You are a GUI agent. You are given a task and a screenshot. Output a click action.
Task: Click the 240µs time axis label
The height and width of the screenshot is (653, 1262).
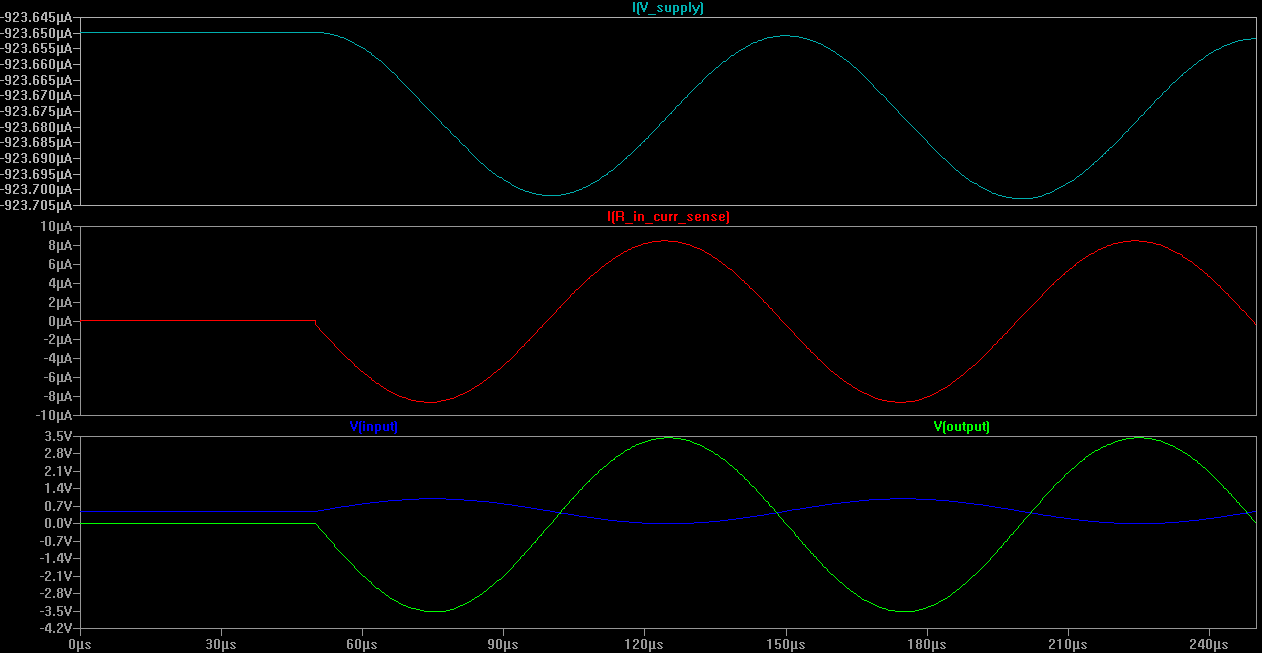click(x=1210, y=644)
